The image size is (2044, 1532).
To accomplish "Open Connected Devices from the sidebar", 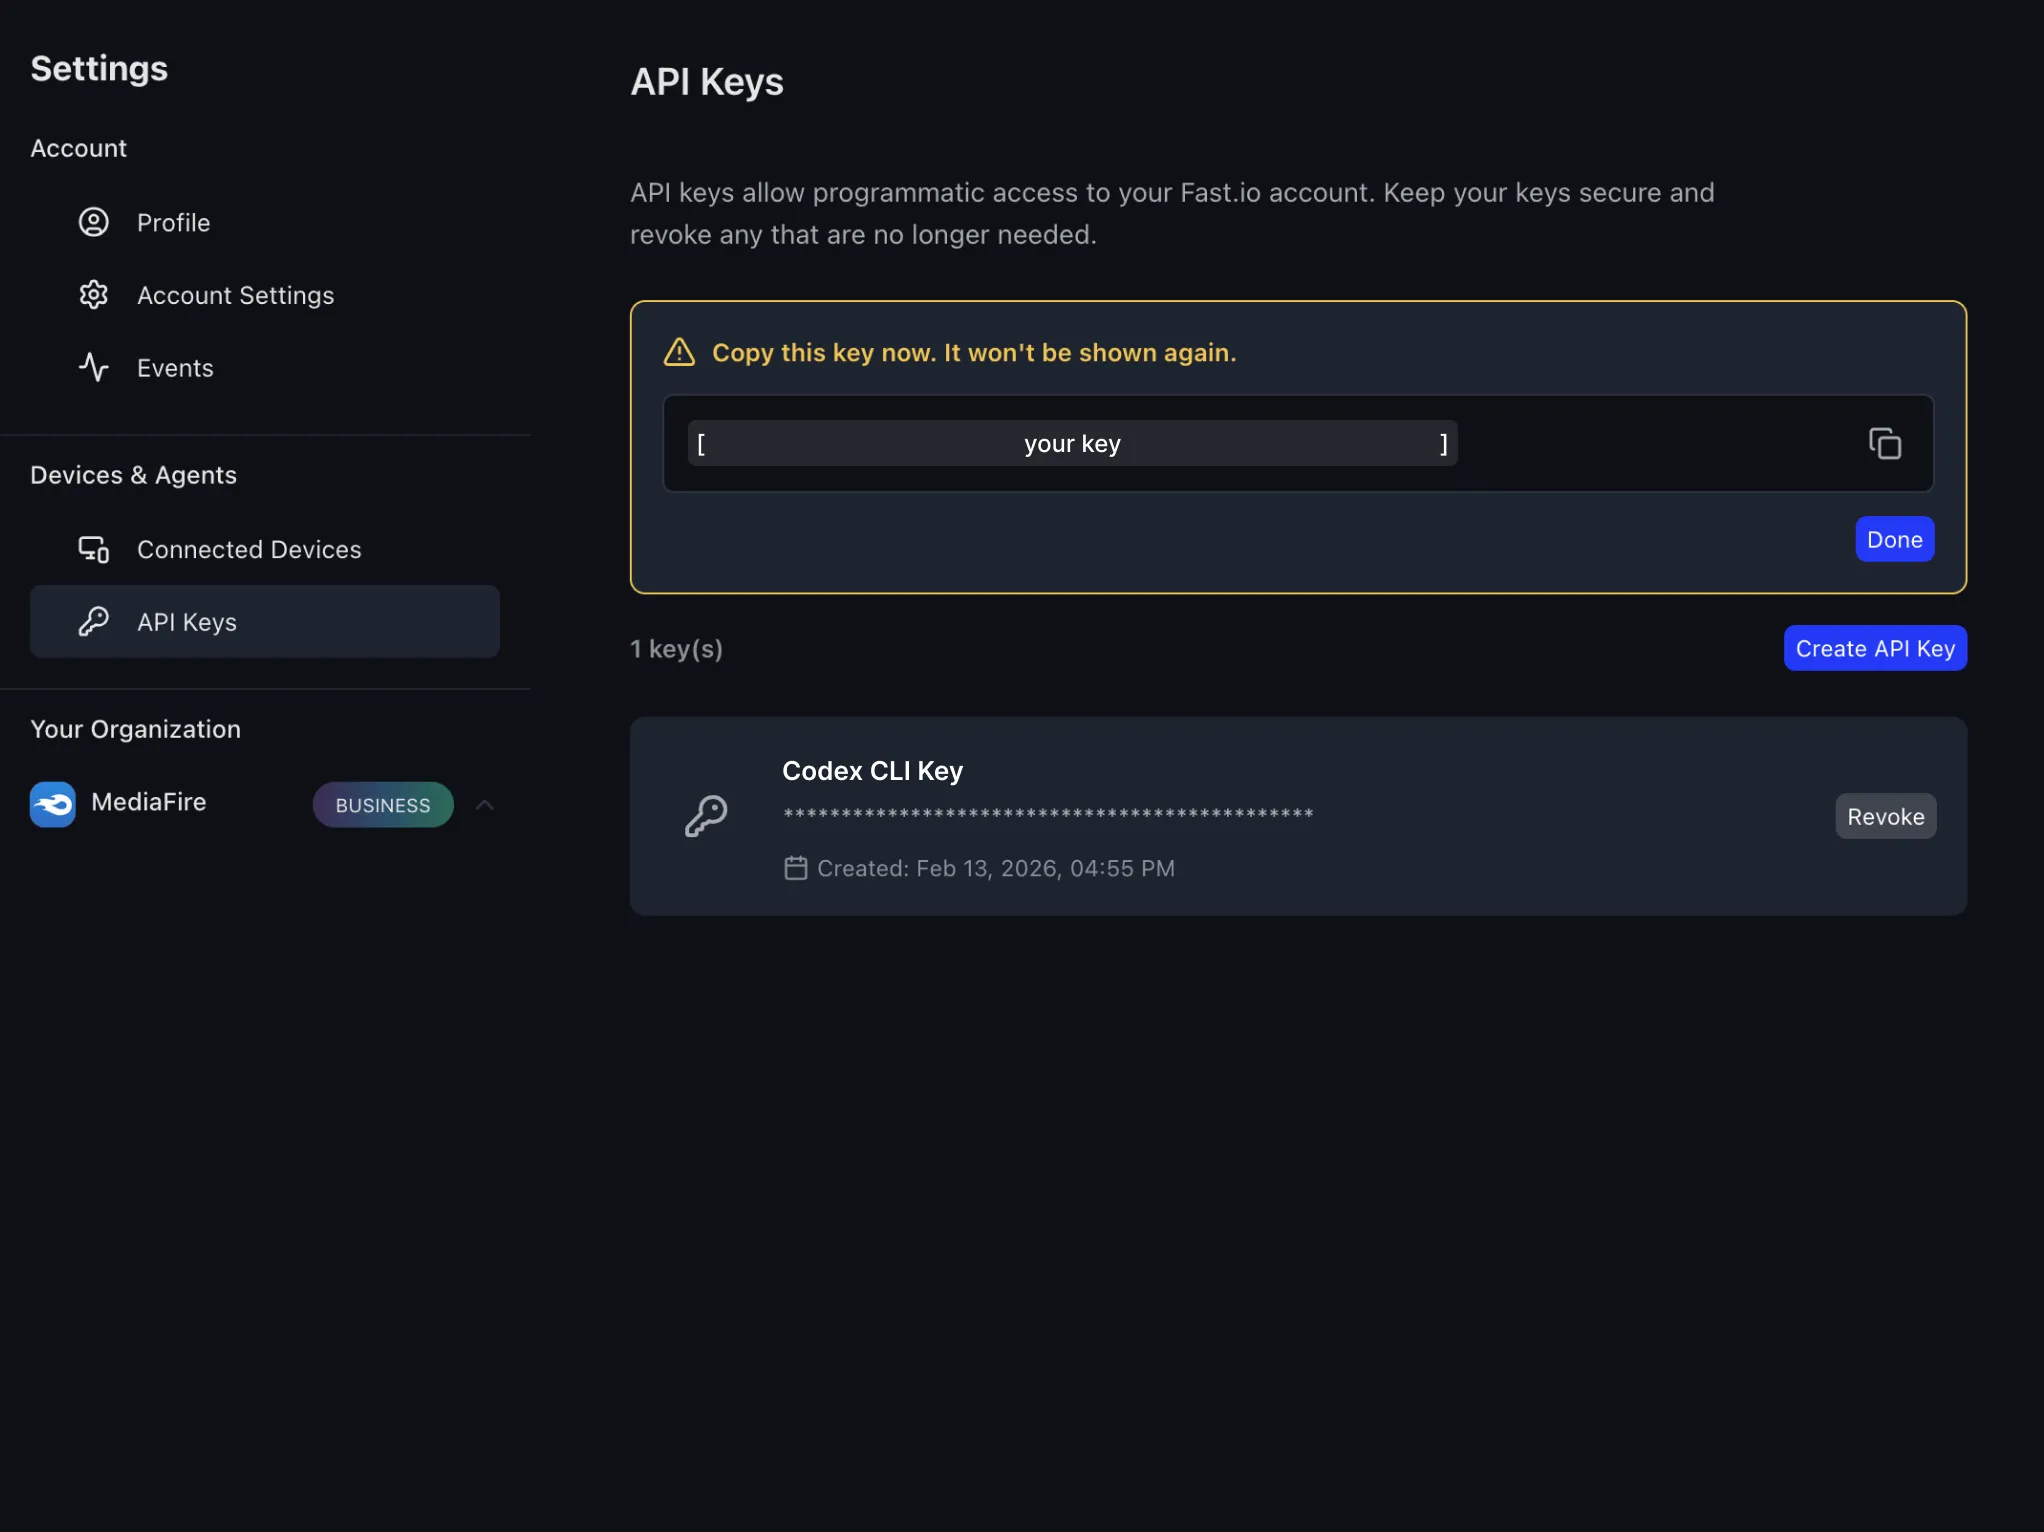I will 249,548.
